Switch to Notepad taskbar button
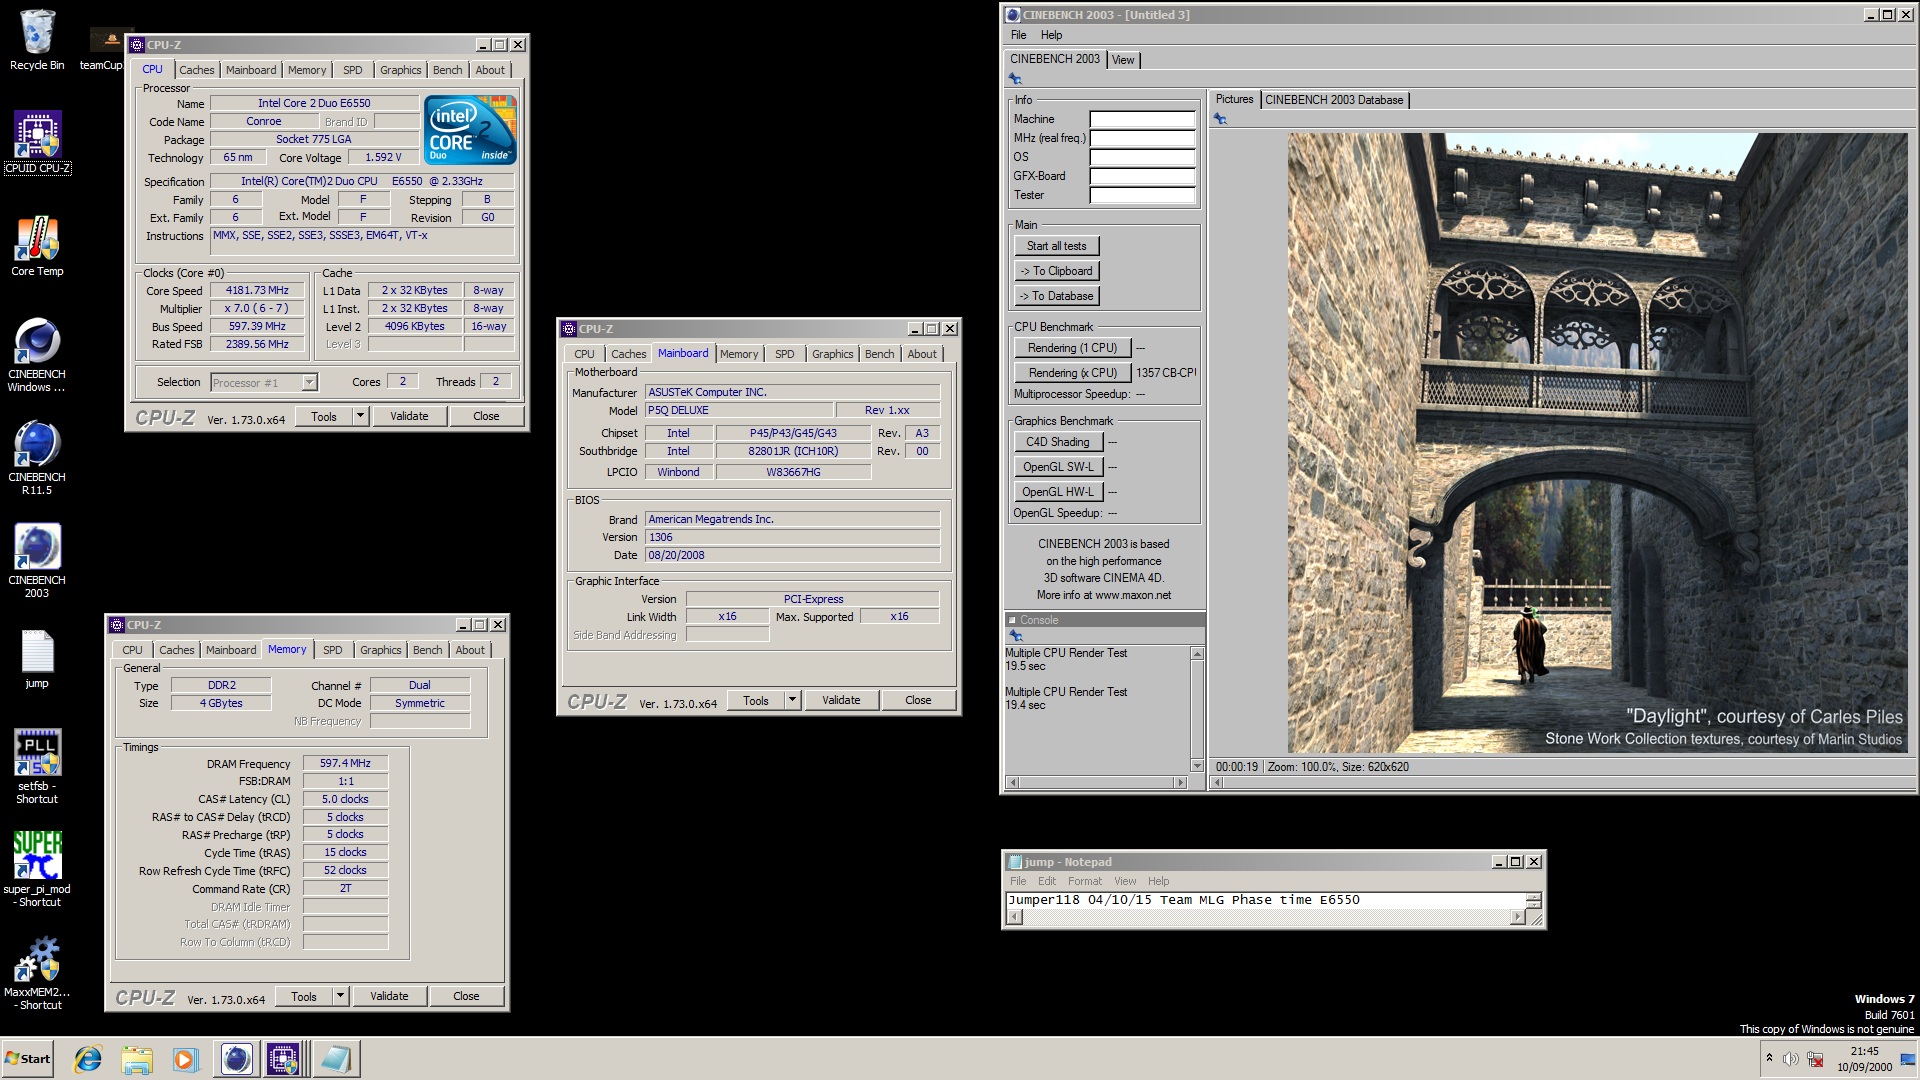 [x=336, y=1059]
